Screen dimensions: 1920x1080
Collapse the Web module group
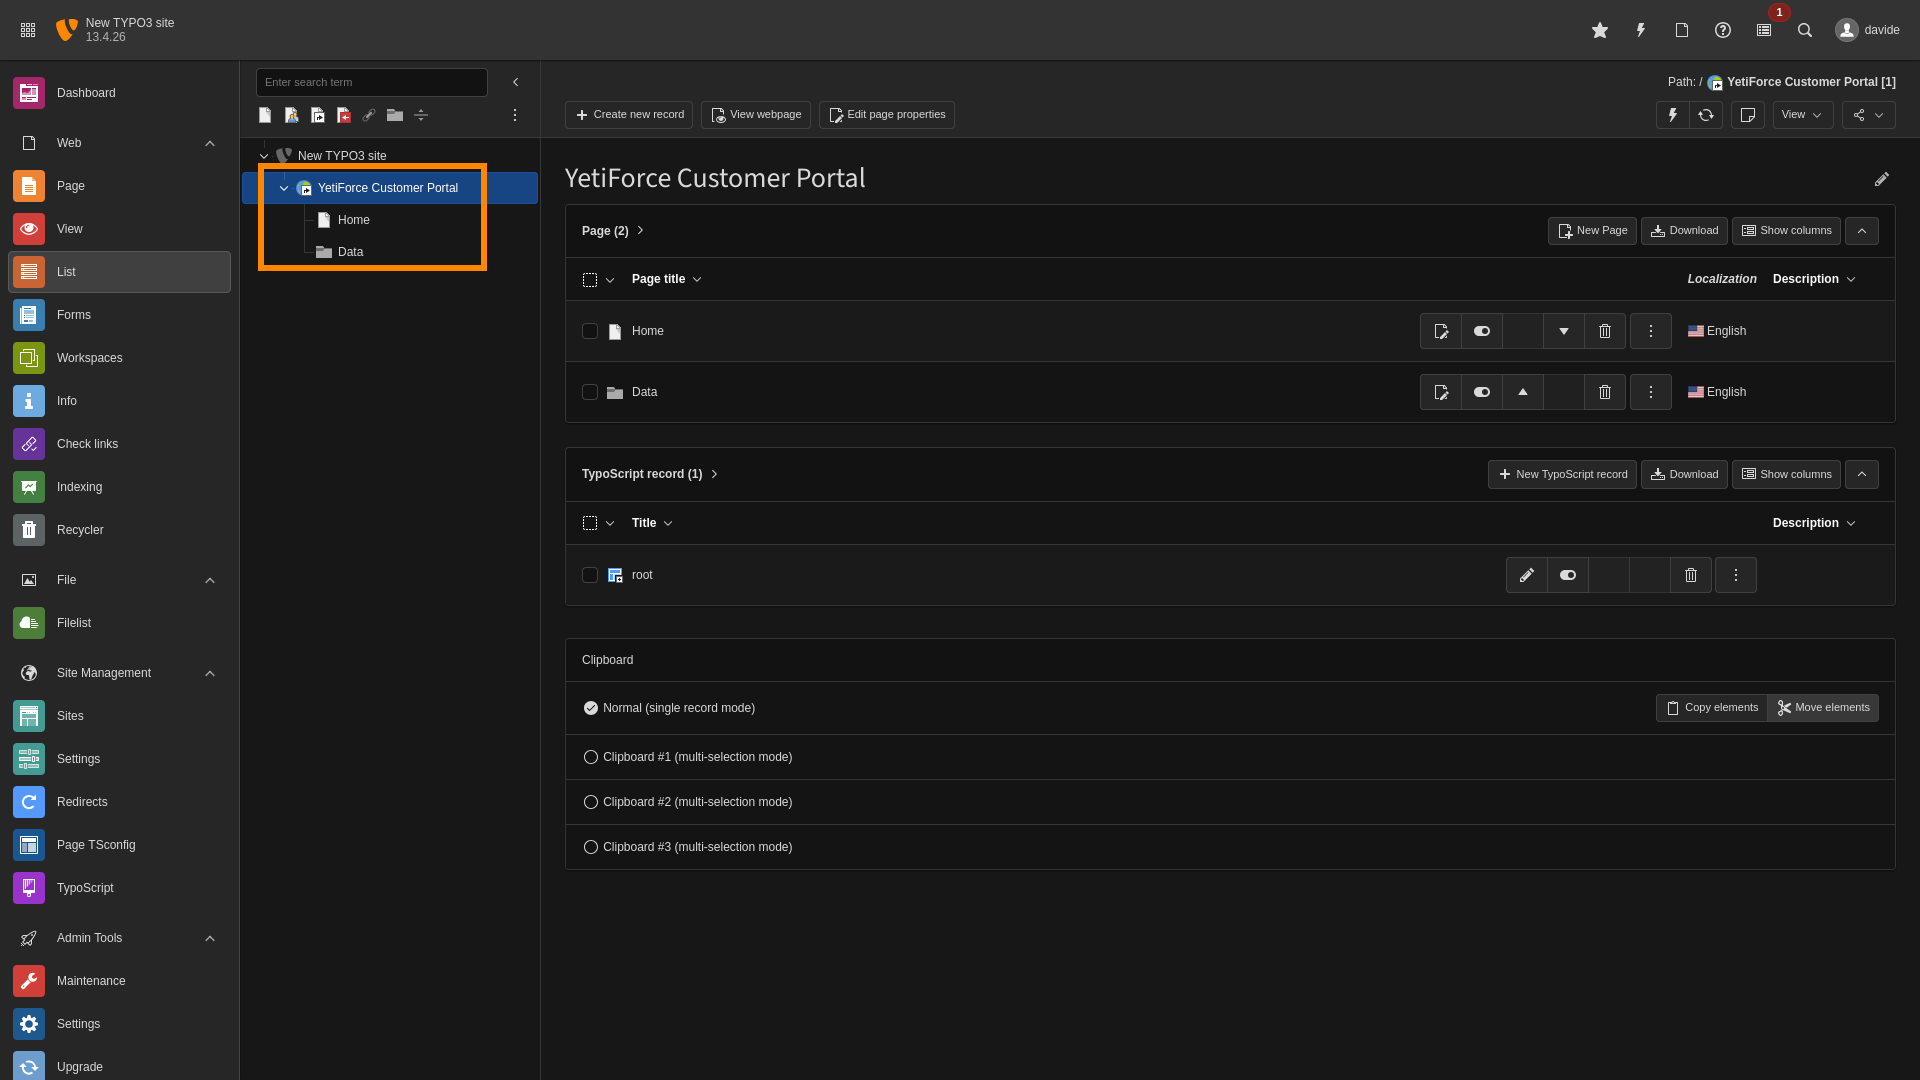tap(210, 143)
